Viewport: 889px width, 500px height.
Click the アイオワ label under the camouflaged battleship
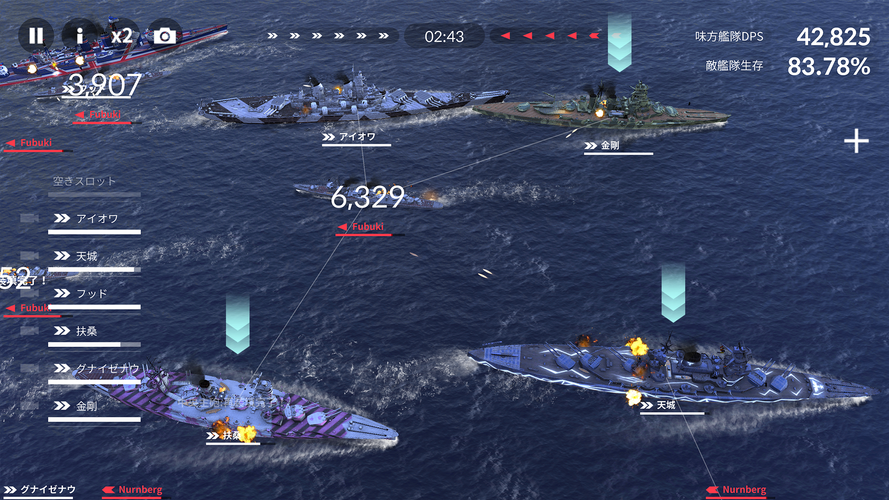(x=357, y=138)
